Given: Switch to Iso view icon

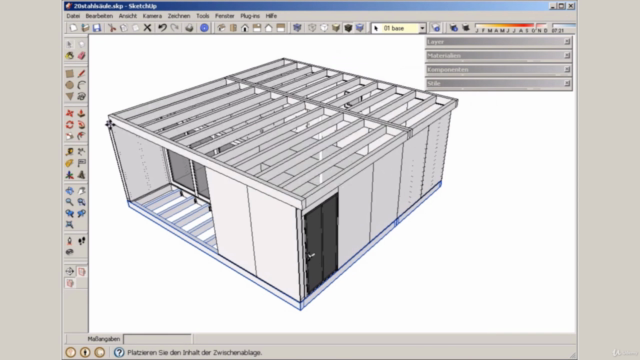Looking at the screenshot, I should coord(221,28).
